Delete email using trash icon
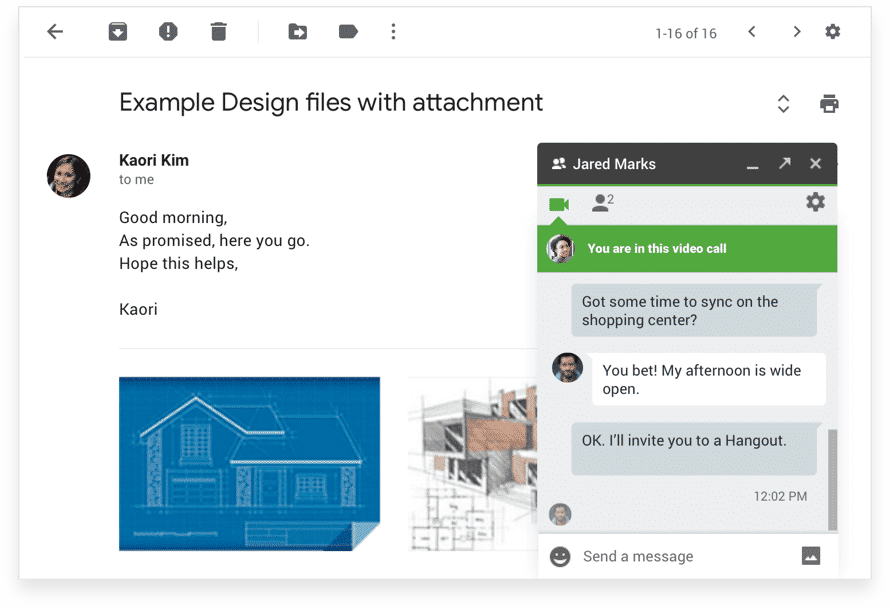 (219, 32)
